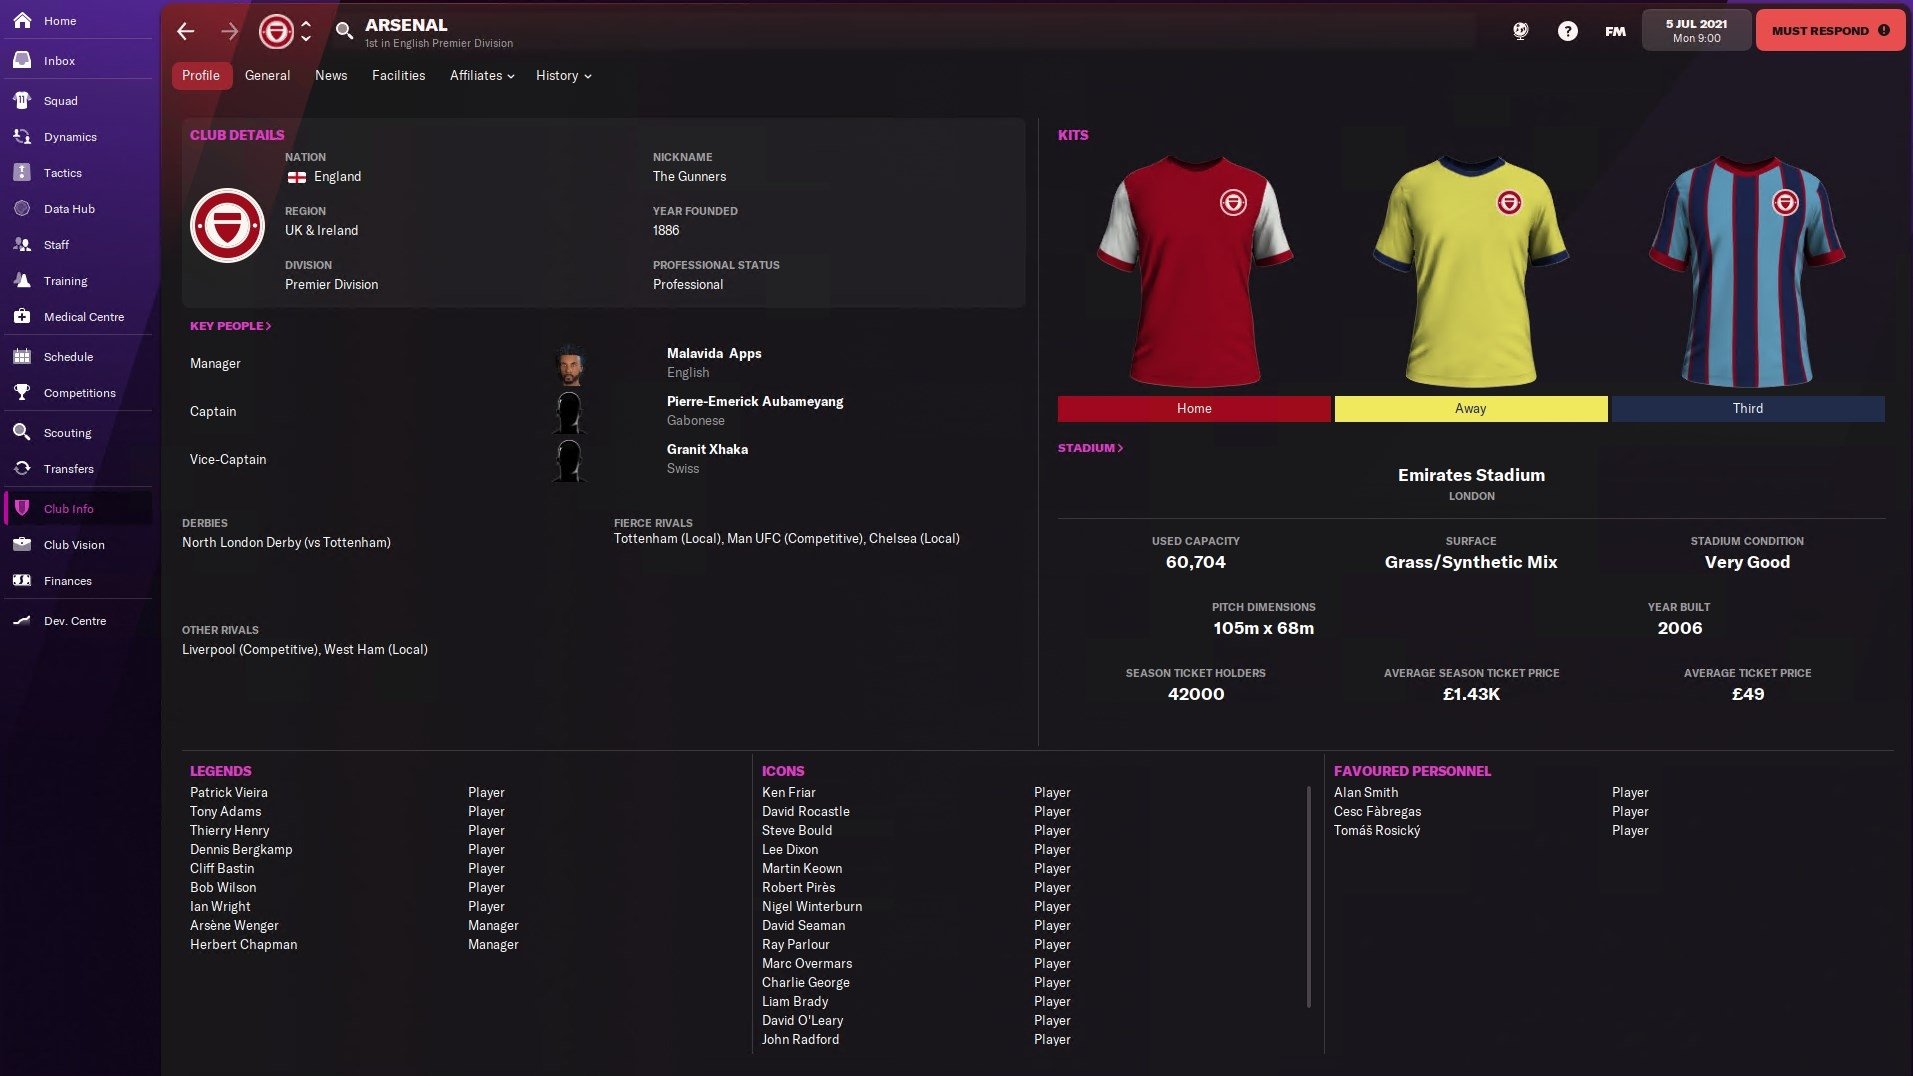Click the North London Derby entry
The image size is (1913, 1076).
(286, 542)
